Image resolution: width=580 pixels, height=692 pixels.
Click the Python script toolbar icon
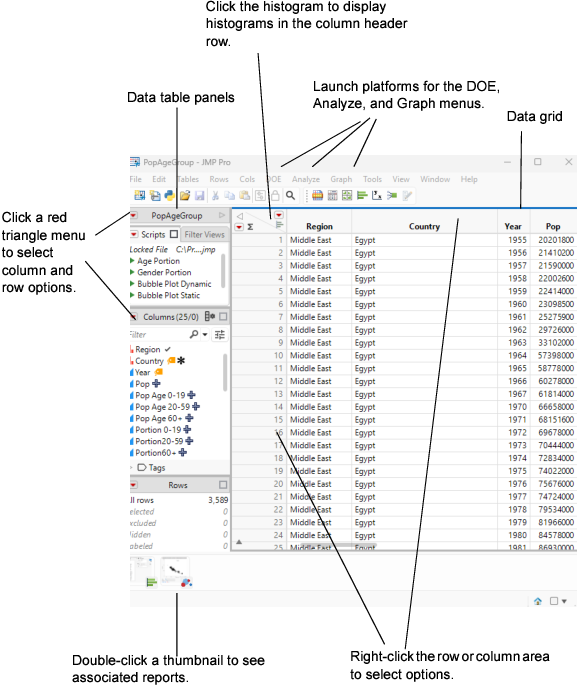pos(169,196)
